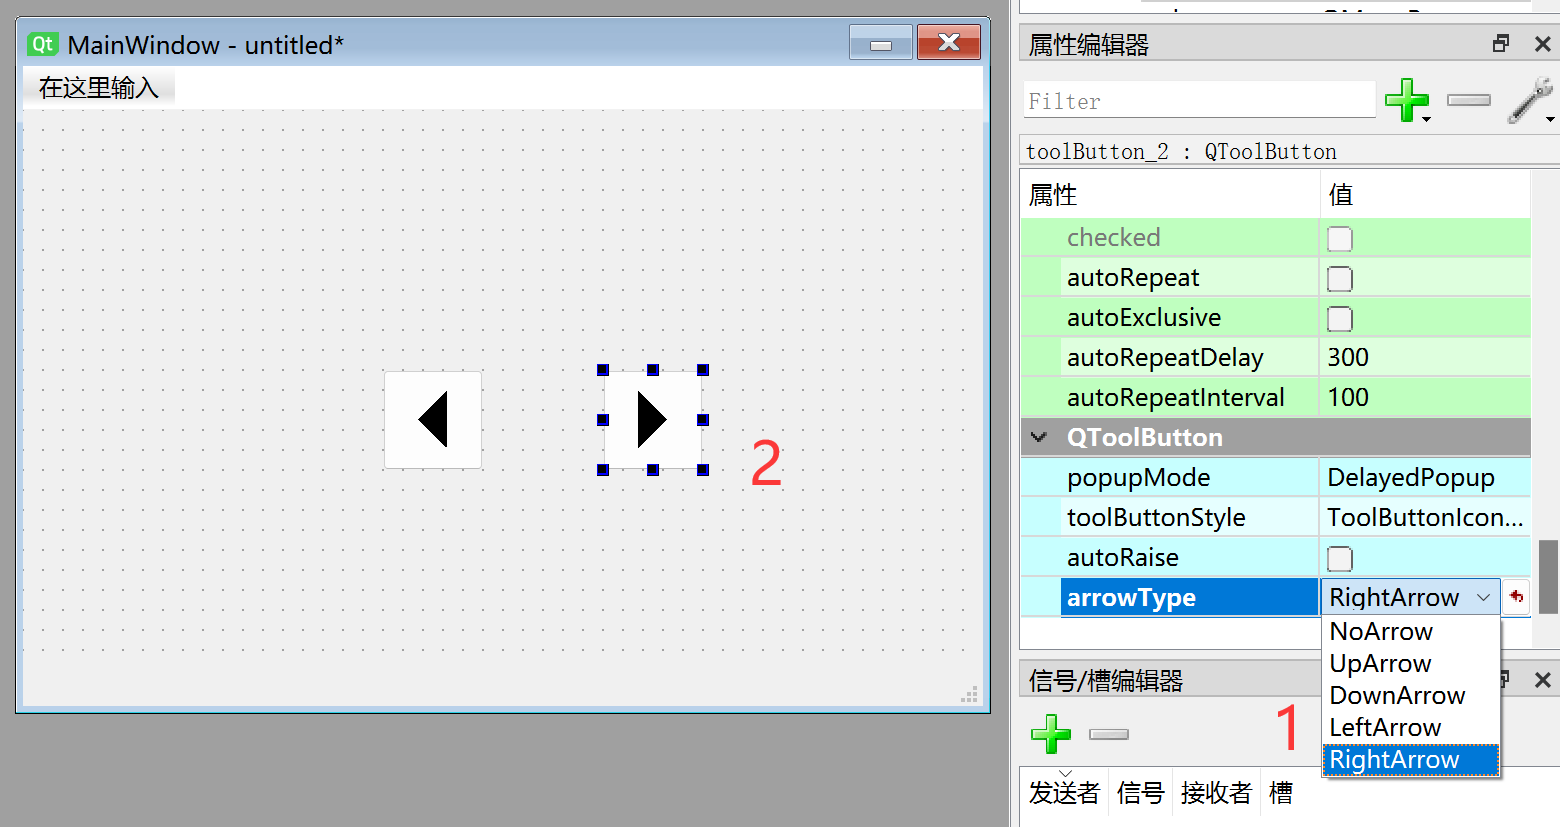
Task: Minimize the MainWindow form window
Action: pyautogui.click(x=881, y=43)
